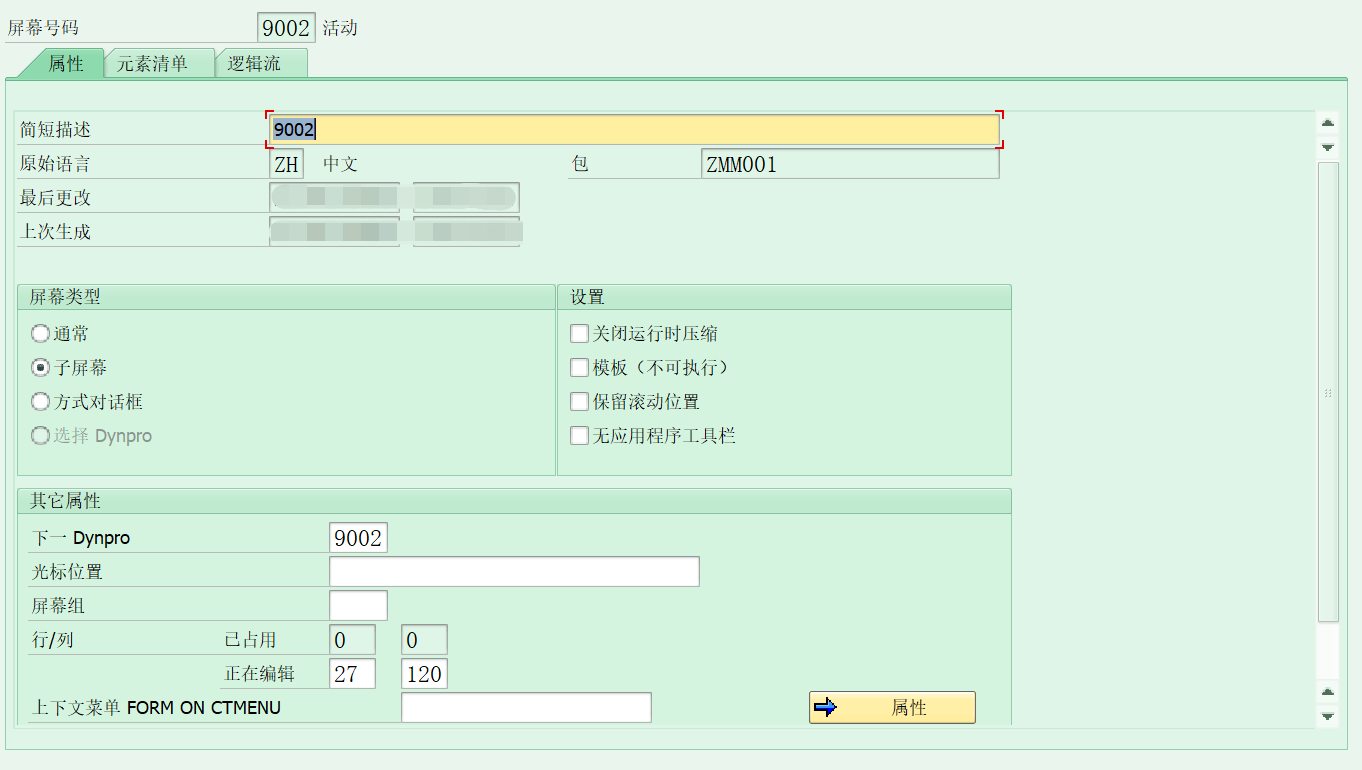Enable 保留滚动位置 setting
Image resolution: width=1362 pixels, height=770 pixels.
tap(579, 401)
